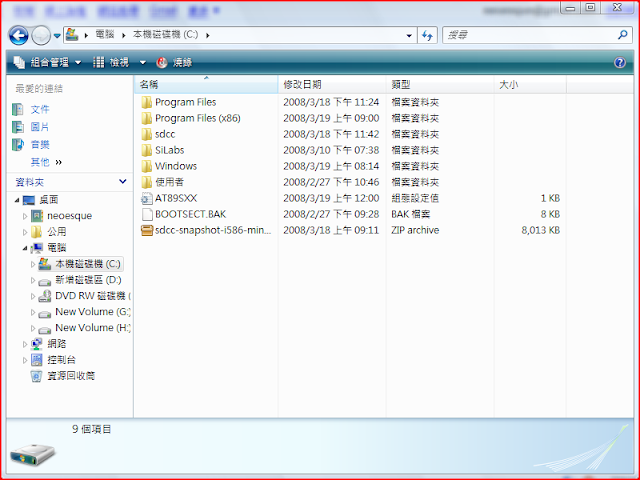Viewport: 640px width, 480px height.
Task: Open the 音樂 favorite link
Action: pyautogui.click(x=40, y=144)
